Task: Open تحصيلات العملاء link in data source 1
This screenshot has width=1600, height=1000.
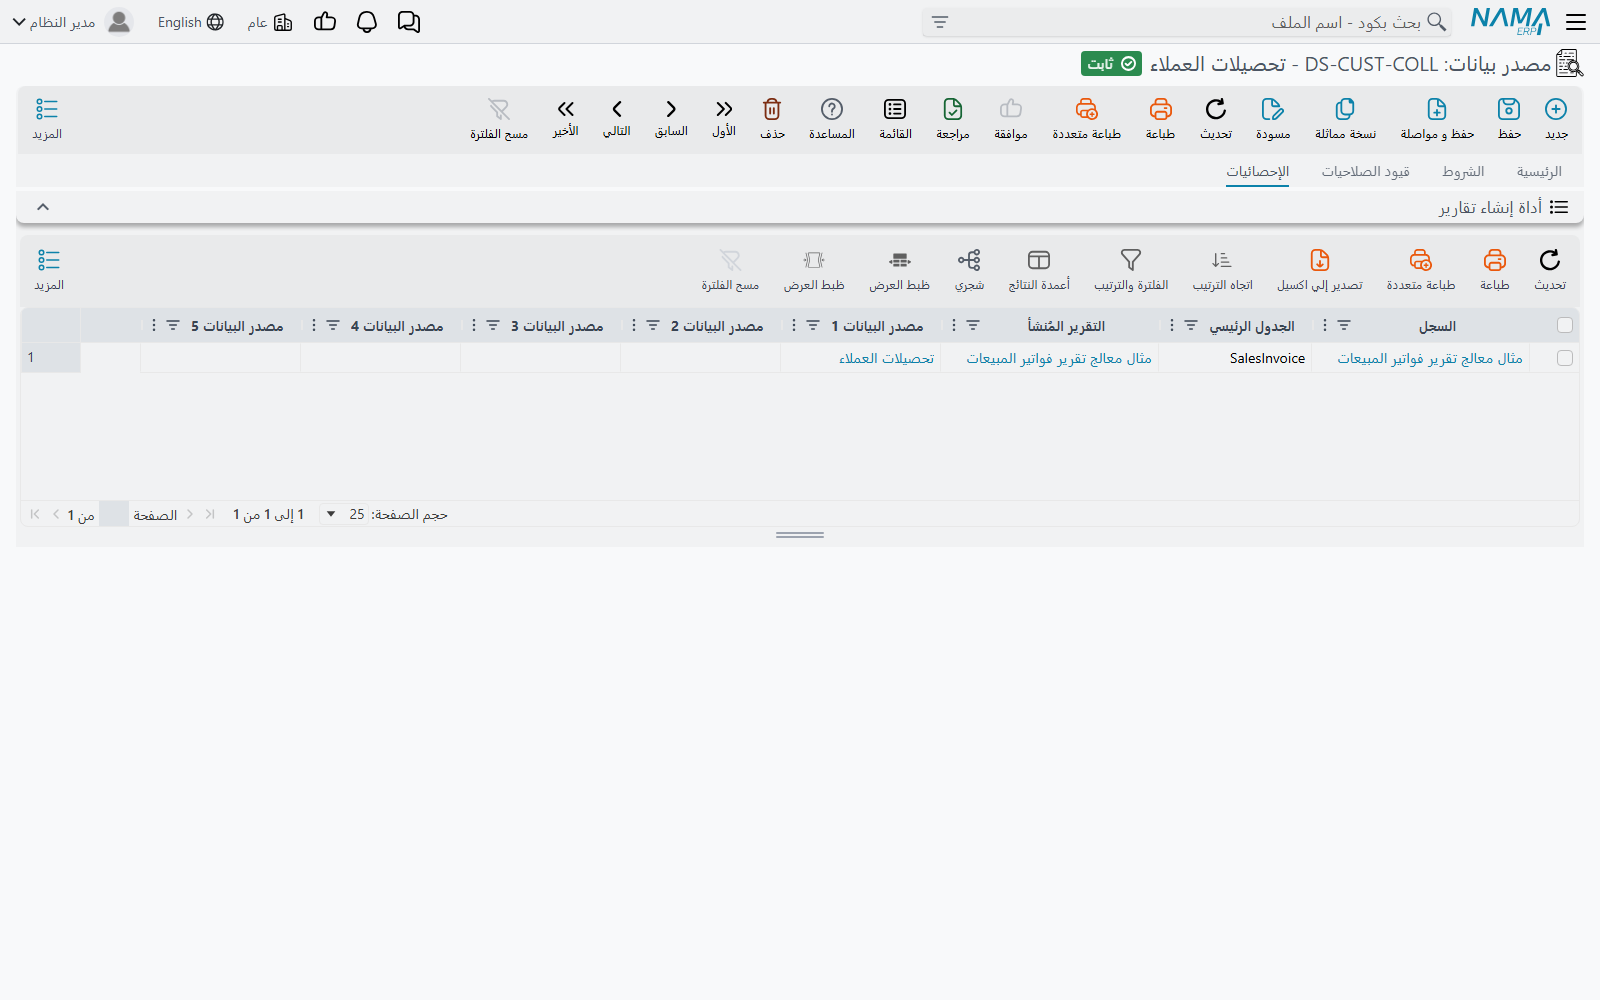Action: pyautogui.click(x=887, y=358)
